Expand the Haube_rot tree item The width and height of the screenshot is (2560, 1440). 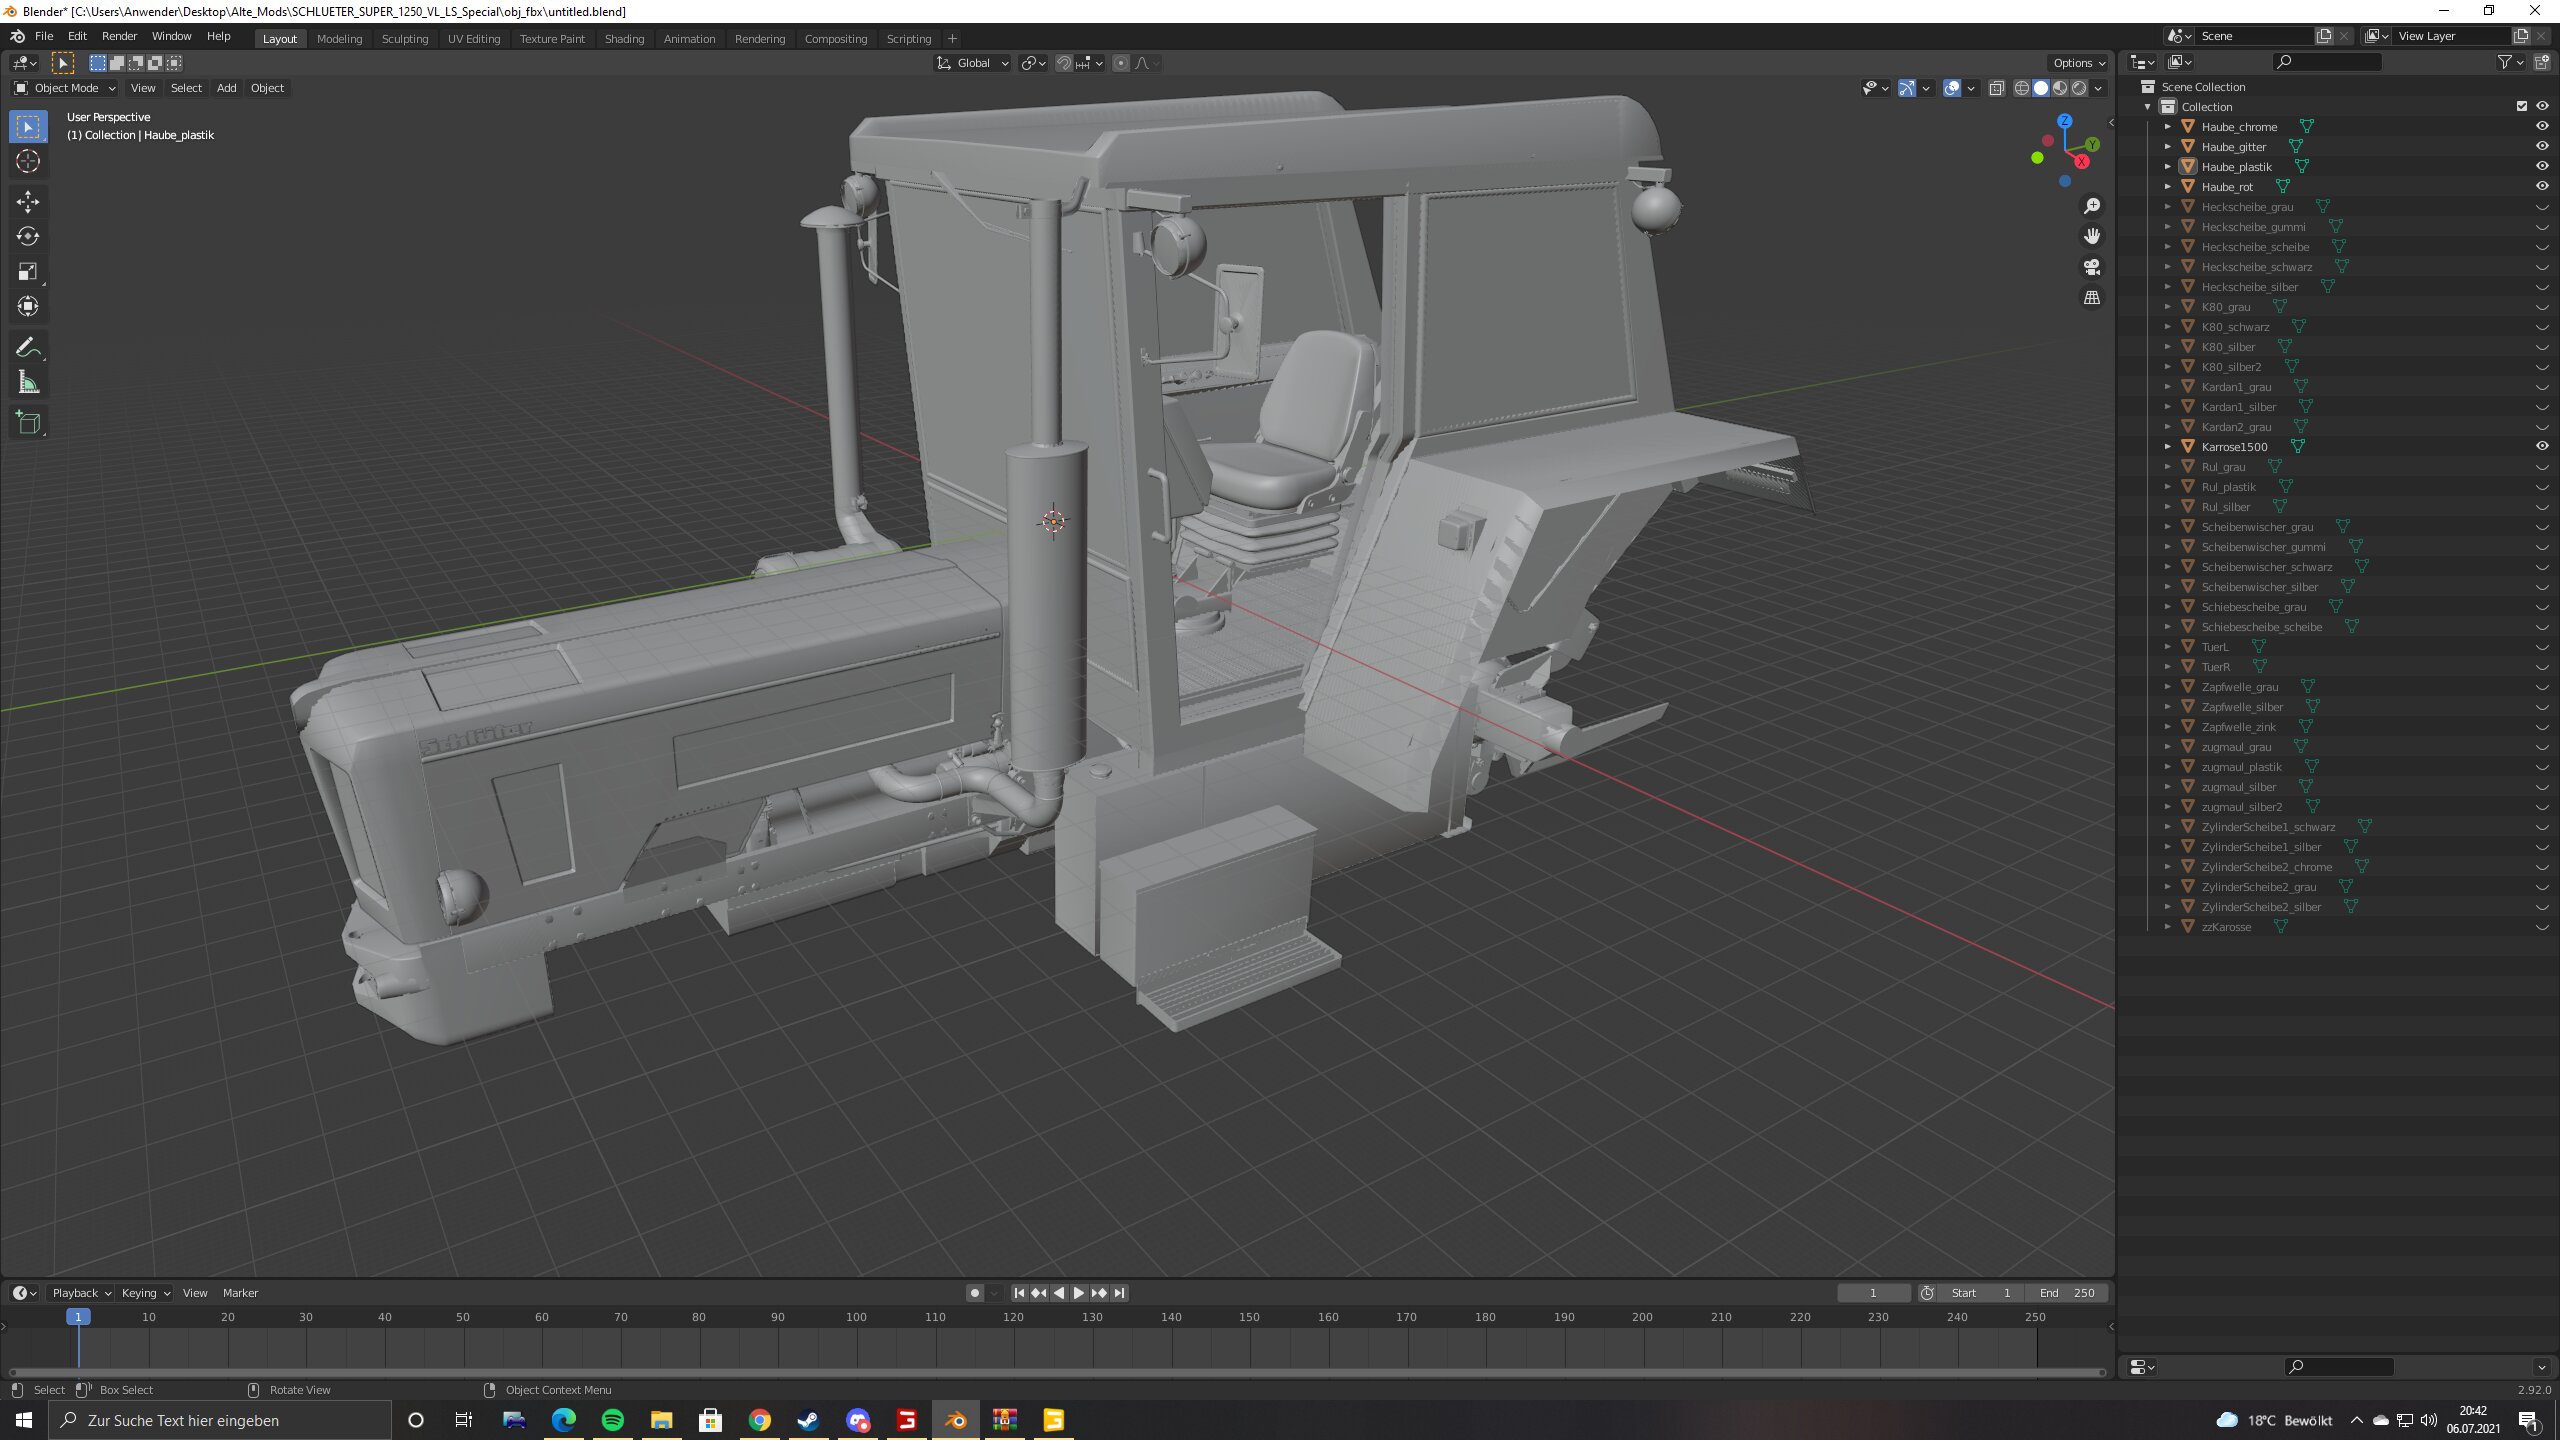pyautogui.click(x=2167, y=186)
